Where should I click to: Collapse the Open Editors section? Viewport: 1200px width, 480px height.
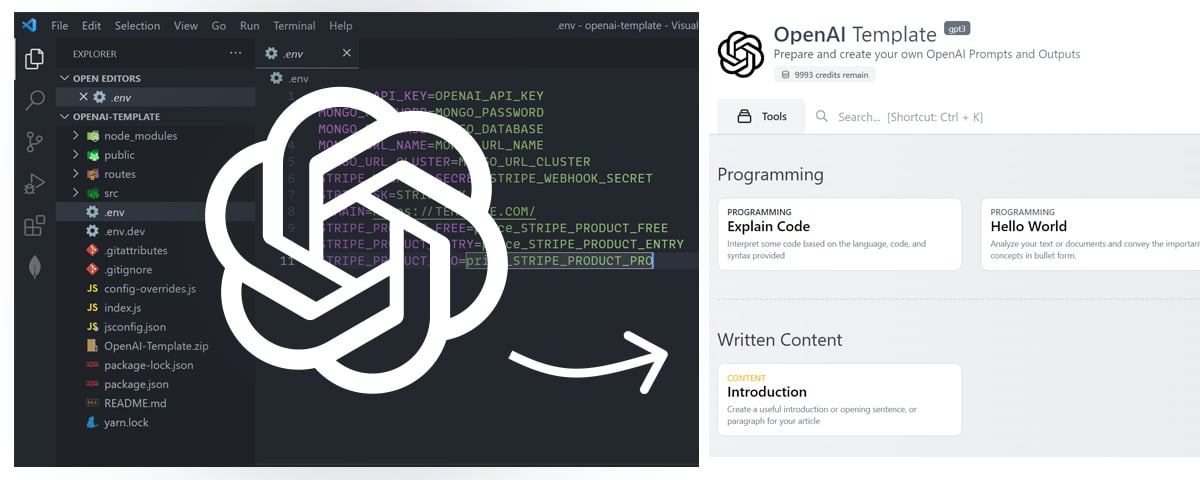click(x=65, y=78)
